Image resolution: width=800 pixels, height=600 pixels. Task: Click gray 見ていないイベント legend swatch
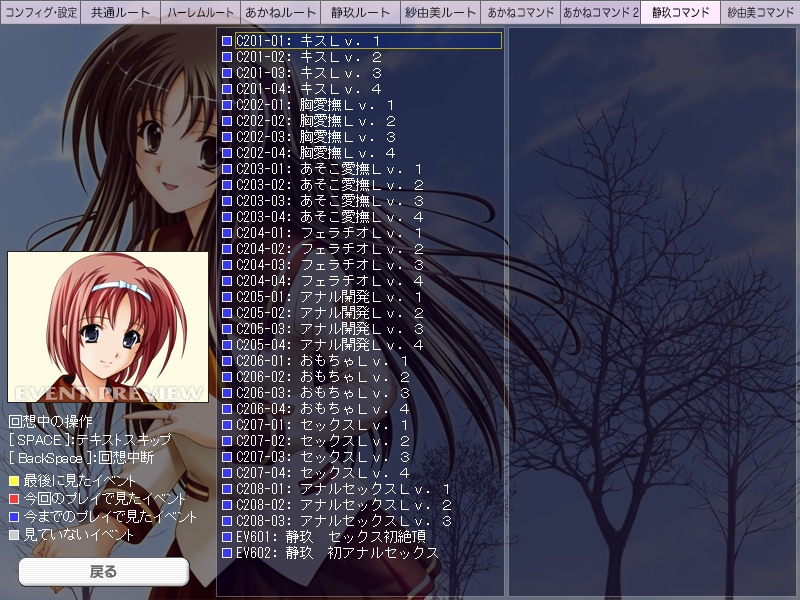coord(14,535)
